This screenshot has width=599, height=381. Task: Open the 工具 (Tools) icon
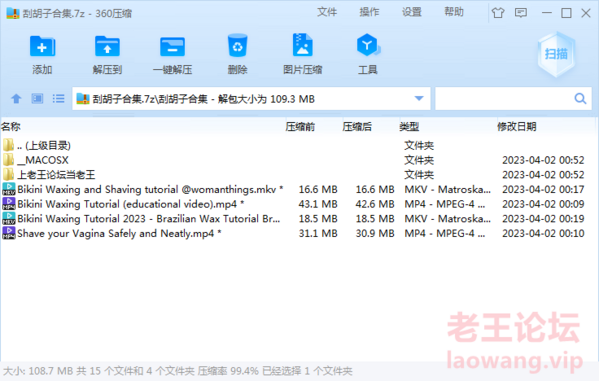(x=368, y=45)
